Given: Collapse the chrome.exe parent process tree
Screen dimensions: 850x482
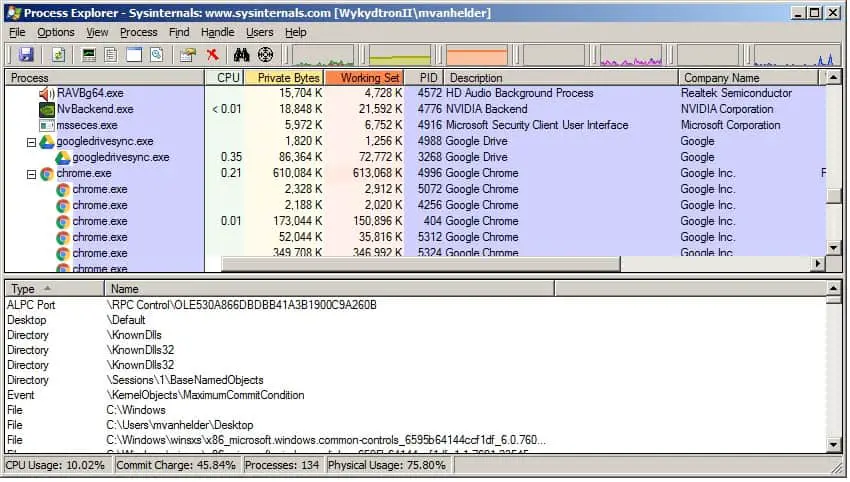Looking at the screenshot, I should tap(31, 174).
